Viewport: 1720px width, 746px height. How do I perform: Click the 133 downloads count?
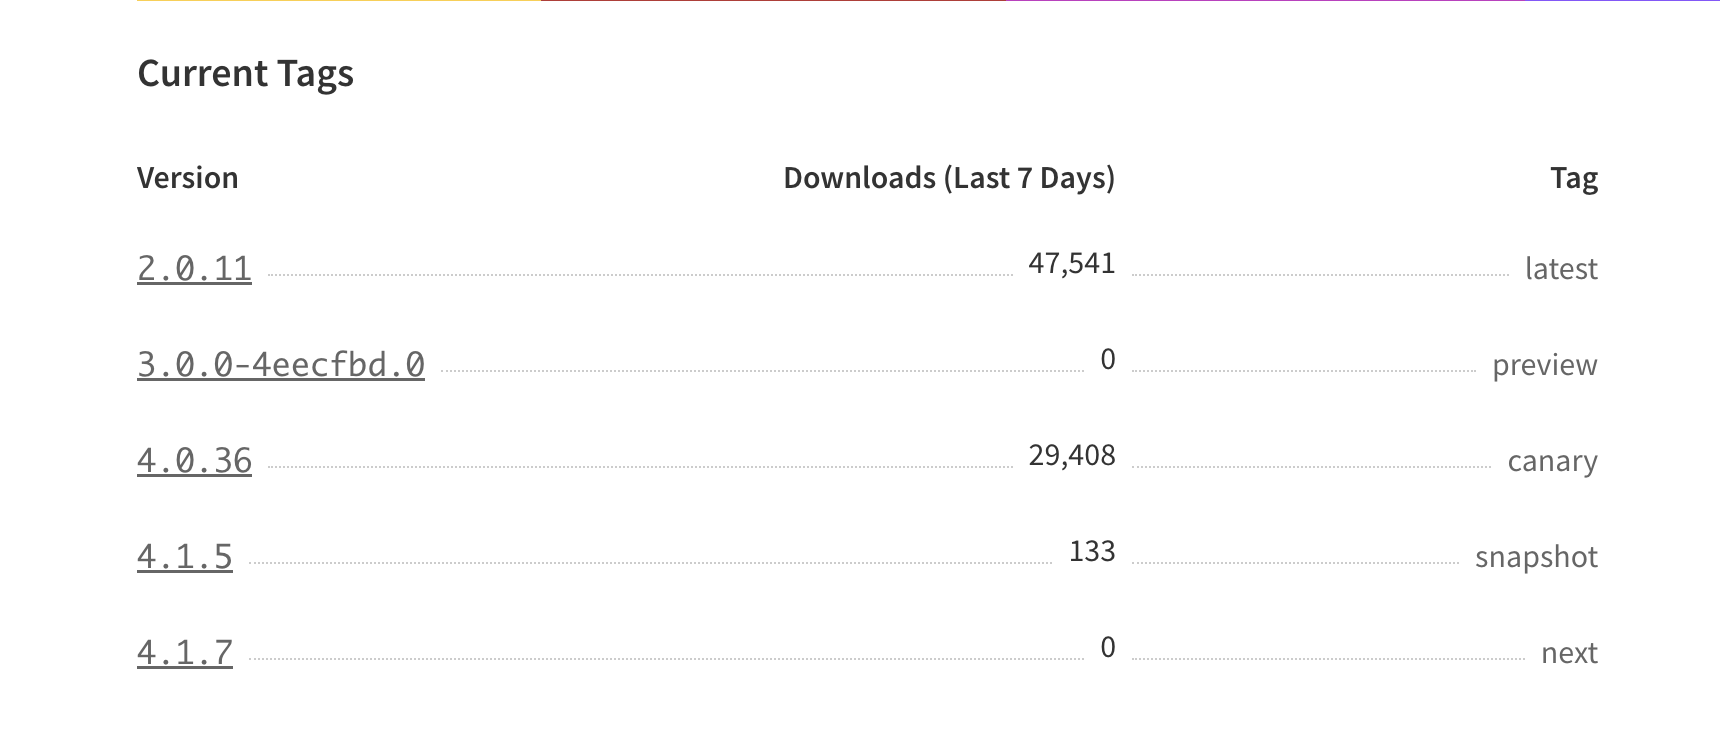(1092, 551)
